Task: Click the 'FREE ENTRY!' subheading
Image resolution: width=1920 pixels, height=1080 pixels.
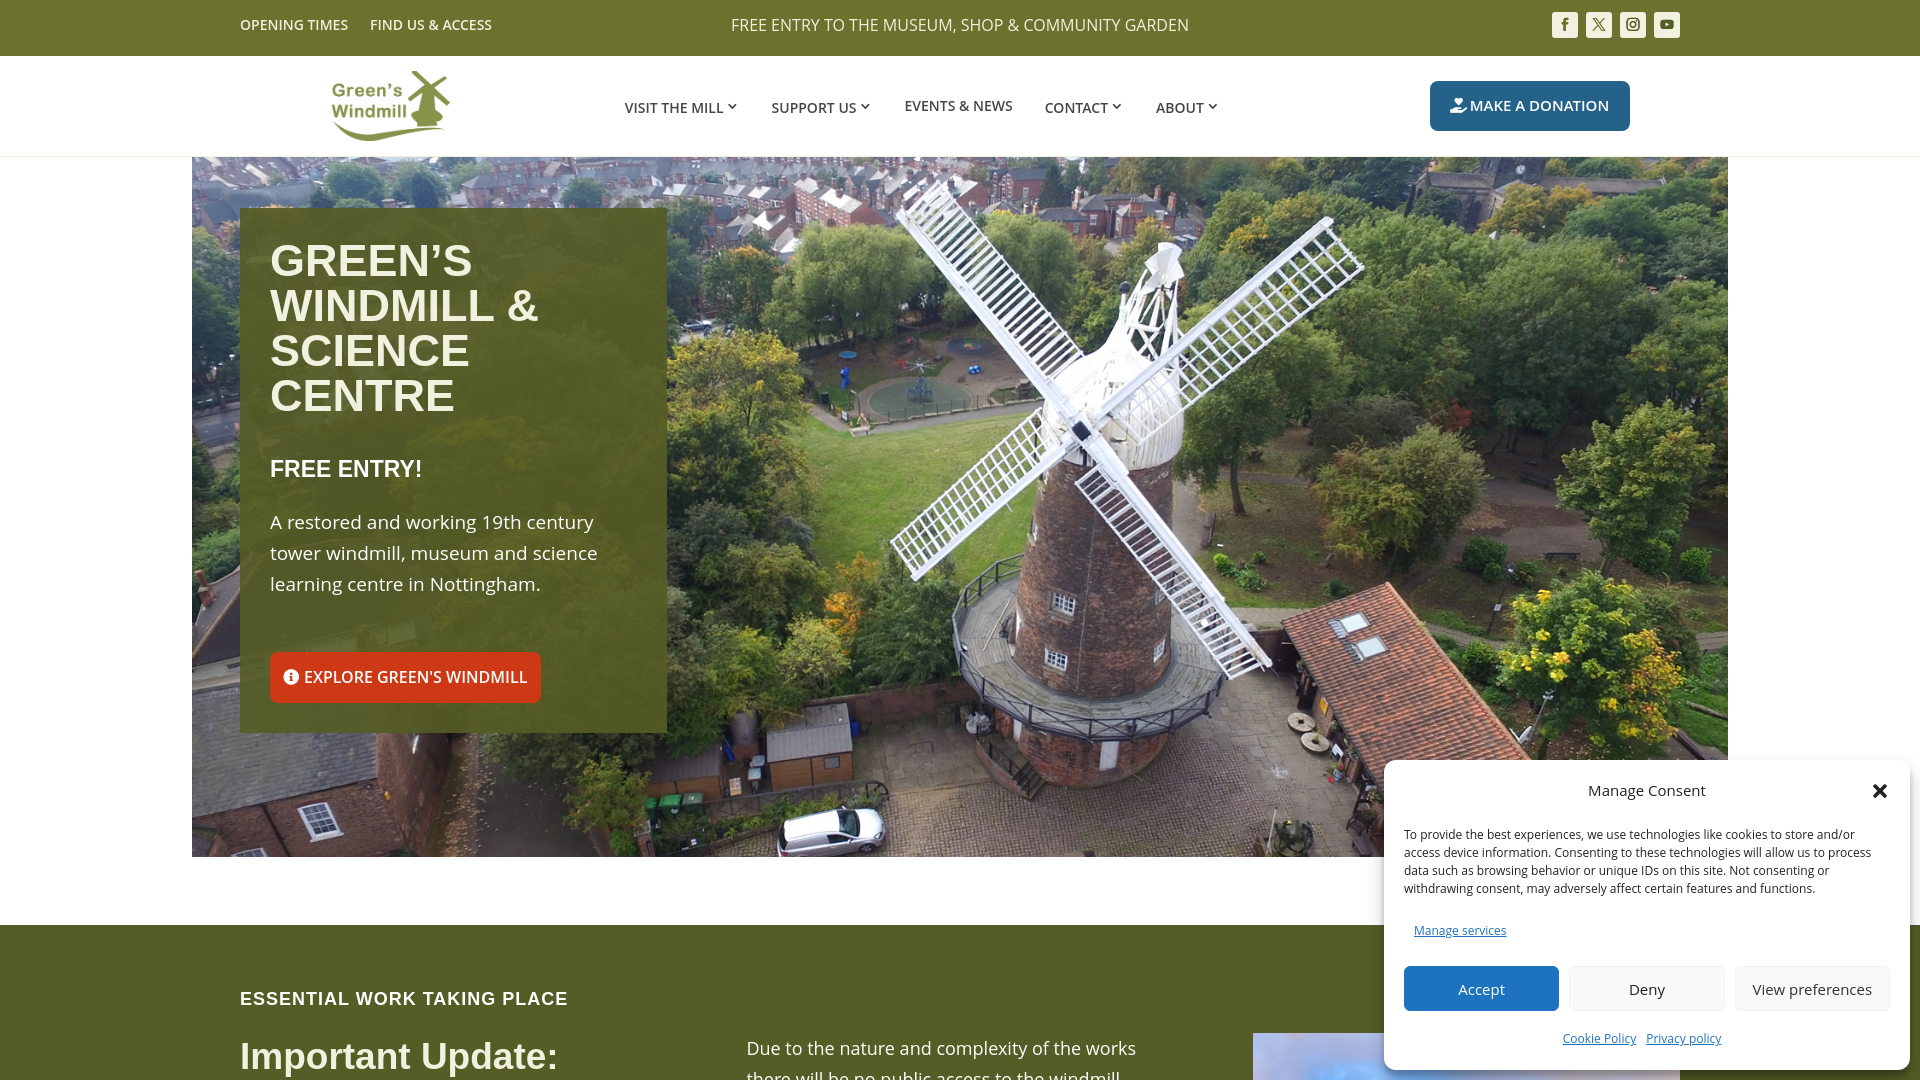Action: pos(346,469)
